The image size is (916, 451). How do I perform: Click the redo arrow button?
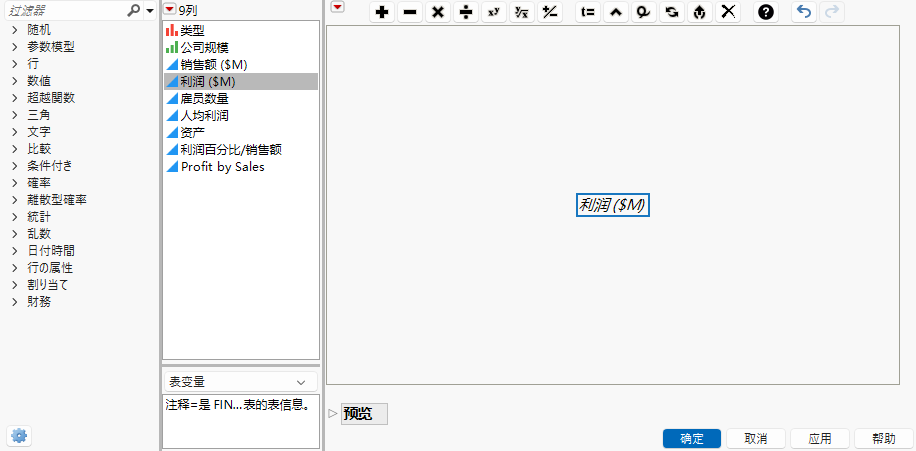[832, 12]
